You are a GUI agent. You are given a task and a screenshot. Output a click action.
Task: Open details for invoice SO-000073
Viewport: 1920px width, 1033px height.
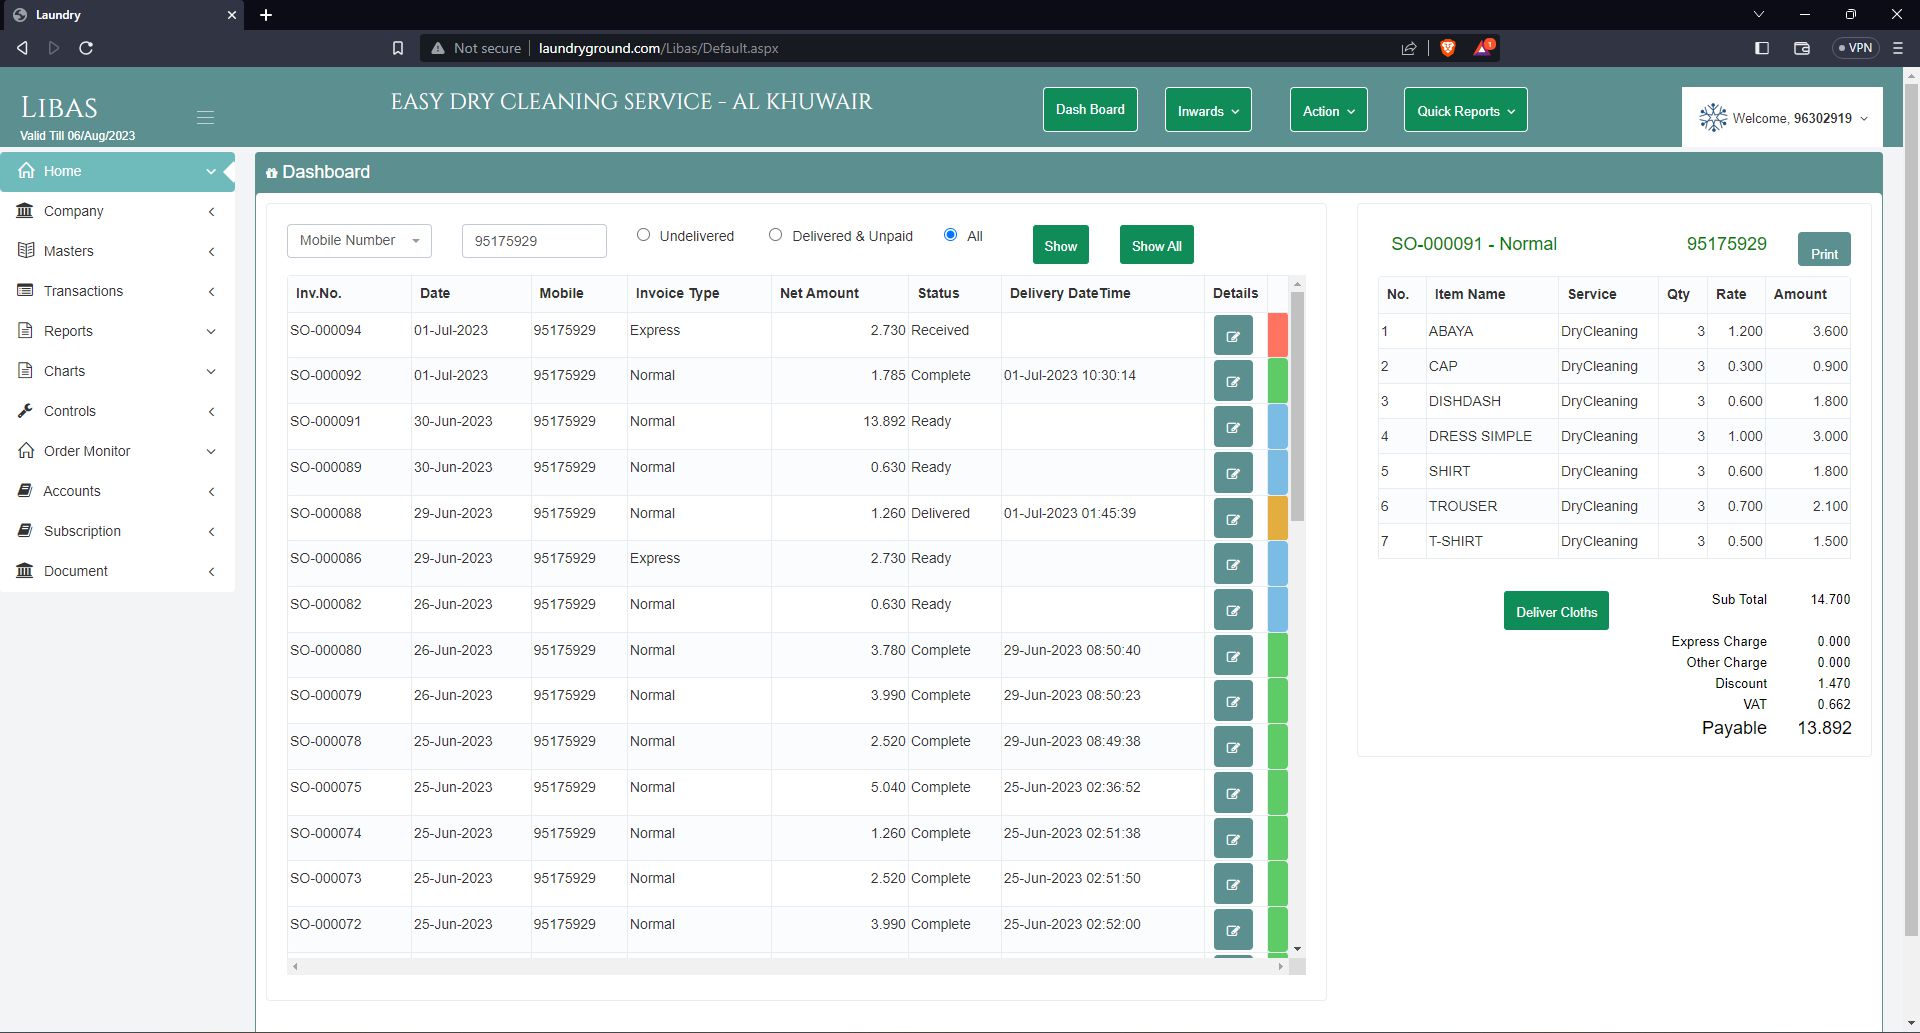point(1233,884)
